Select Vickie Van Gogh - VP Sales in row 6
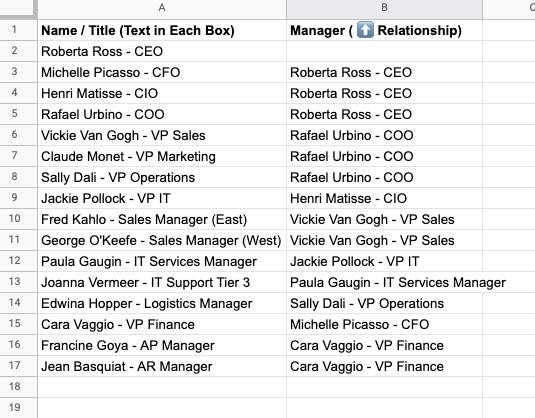 point(162,135)
